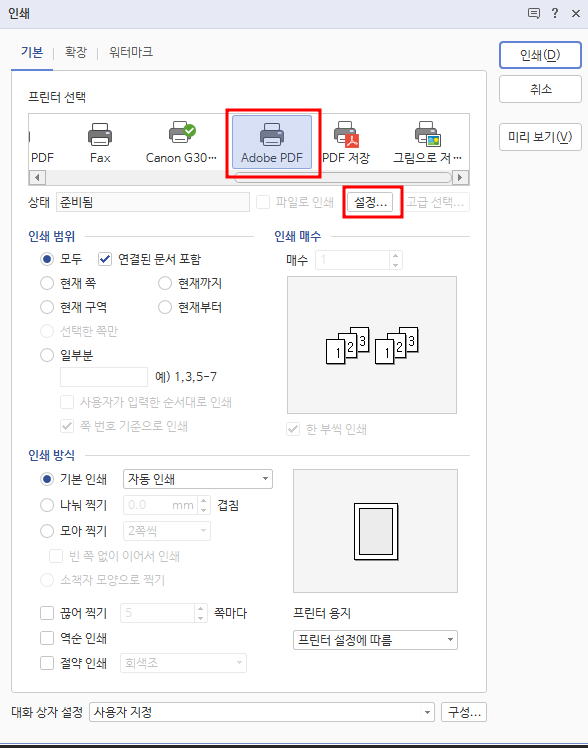The height and width of the screenshot is (748, 588).
Task: Click the 구성... button
Action: (x=464, y=712)
